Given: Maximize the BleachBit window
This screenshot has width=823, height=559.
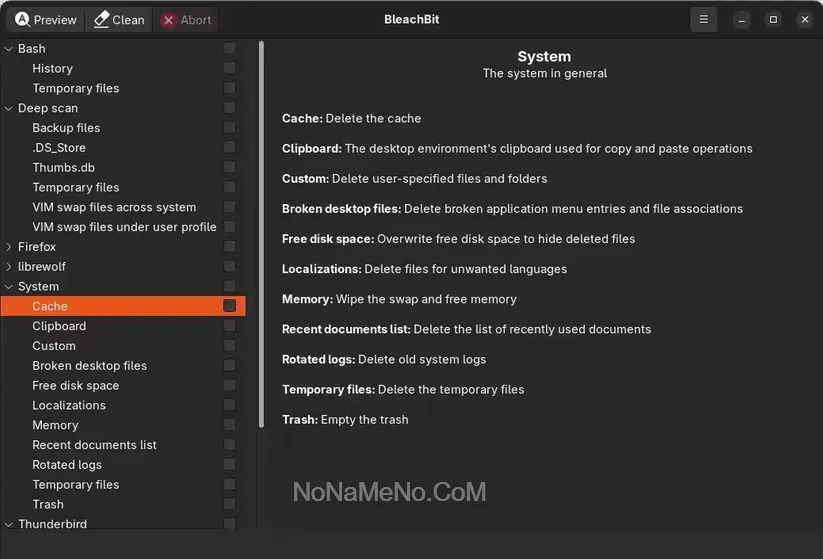Looking at the screenshot, I should [x=773, y=20].
